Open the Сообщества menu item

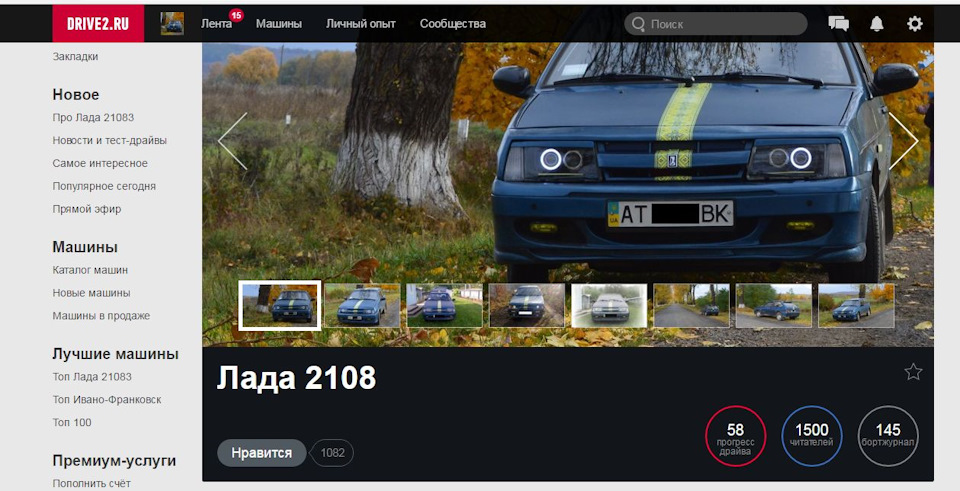[453, 24]
